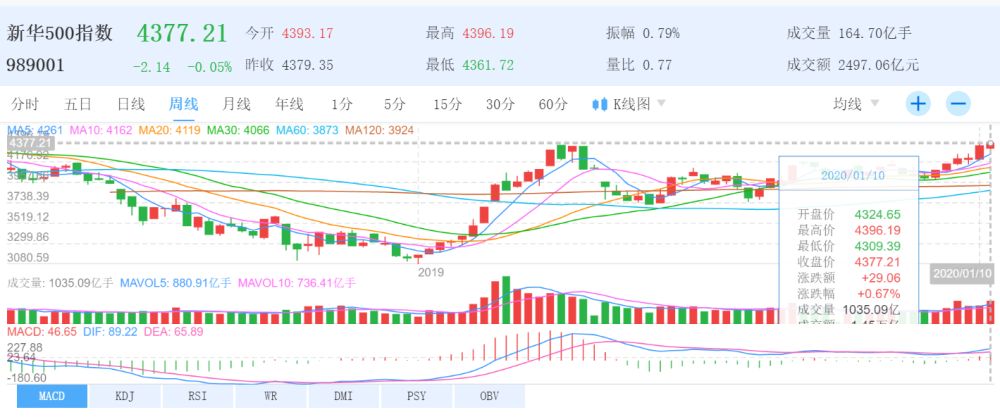
Task: Show the 年线 yearly chart
Action: point(289,104)
